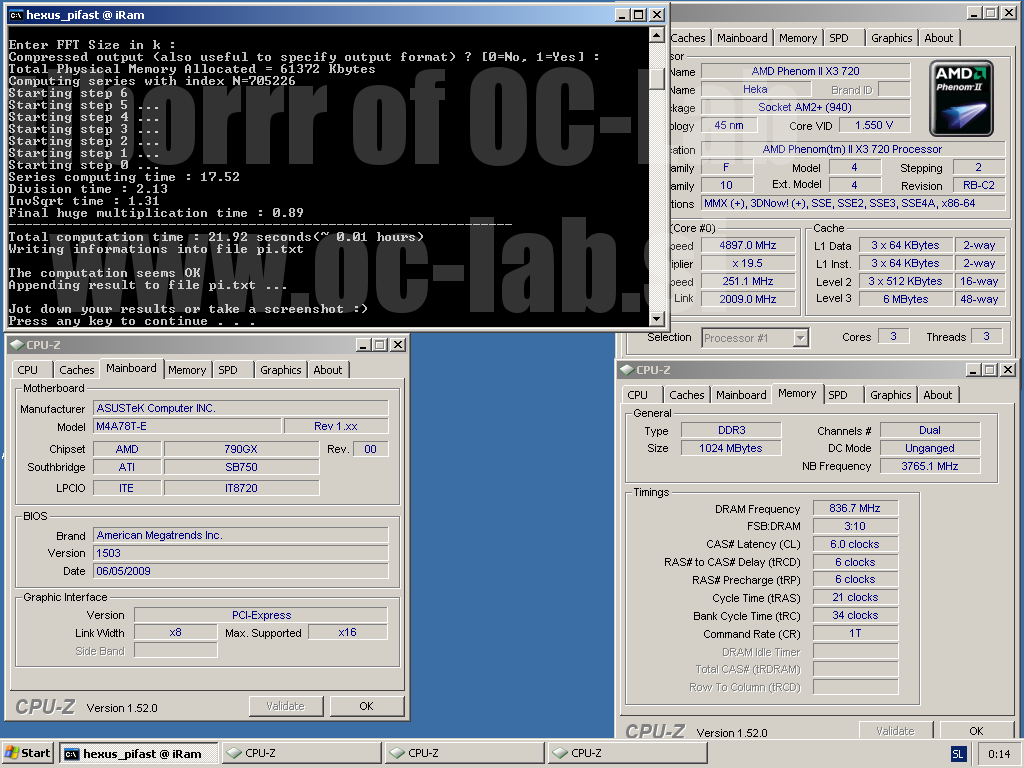Click Validate button in Memory CPU-Z window
This screenshot has height=768, width=1024.
[895, 731]
